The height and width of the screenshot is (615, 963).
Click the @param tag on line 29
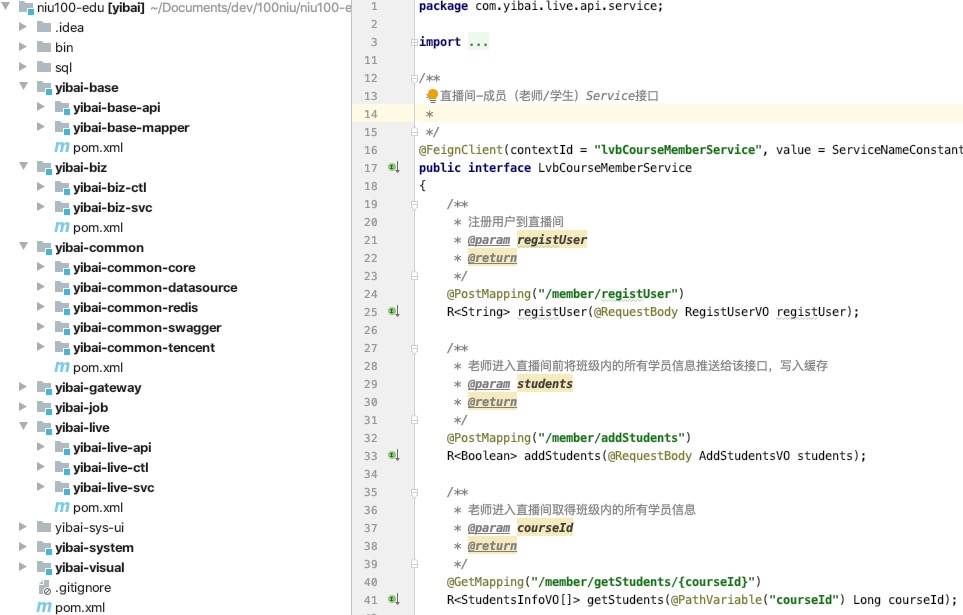(488, 384)
